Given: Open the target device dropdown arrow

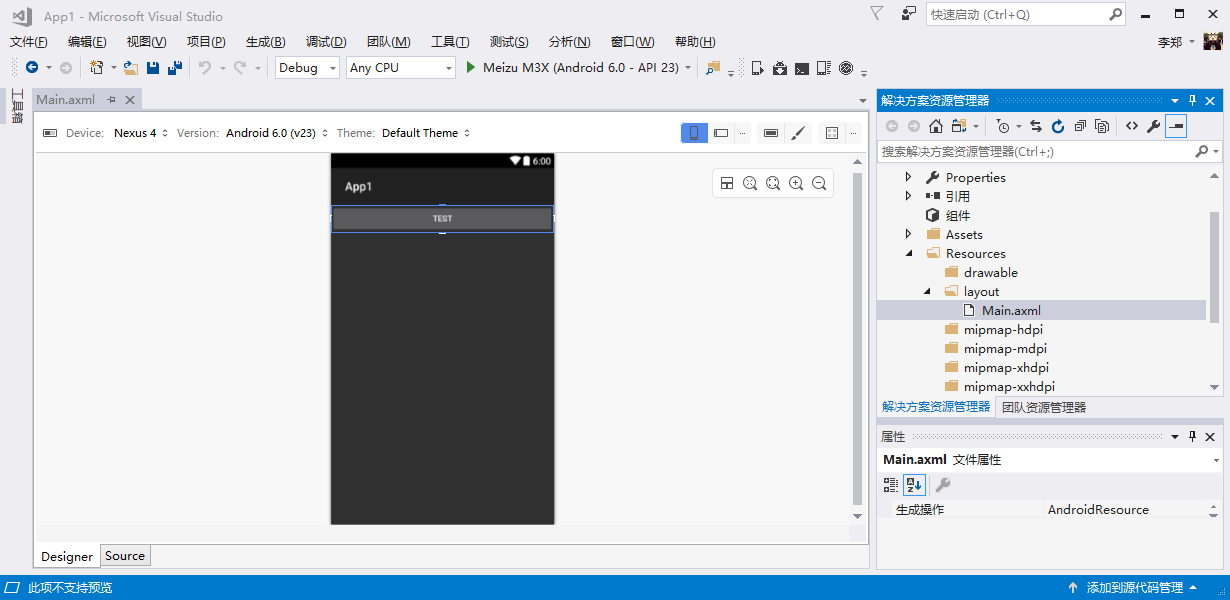Looking at the screenshot, I should coord(688,68).
